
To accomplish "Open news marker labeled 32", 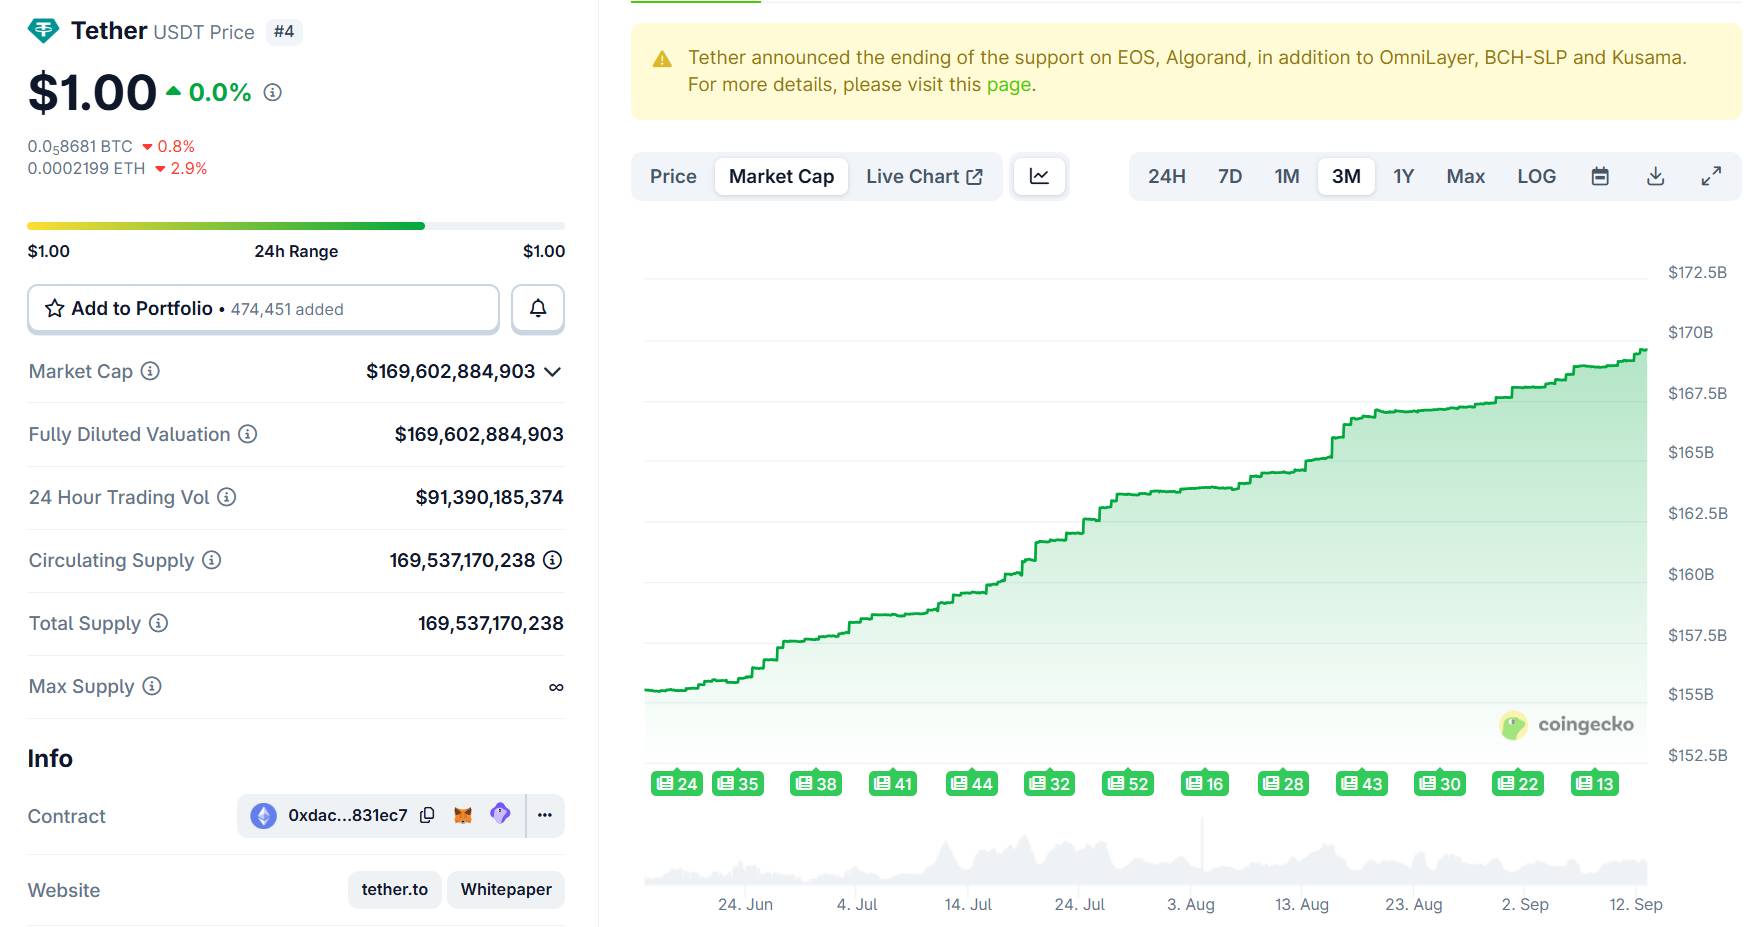I will [1050, 784].
